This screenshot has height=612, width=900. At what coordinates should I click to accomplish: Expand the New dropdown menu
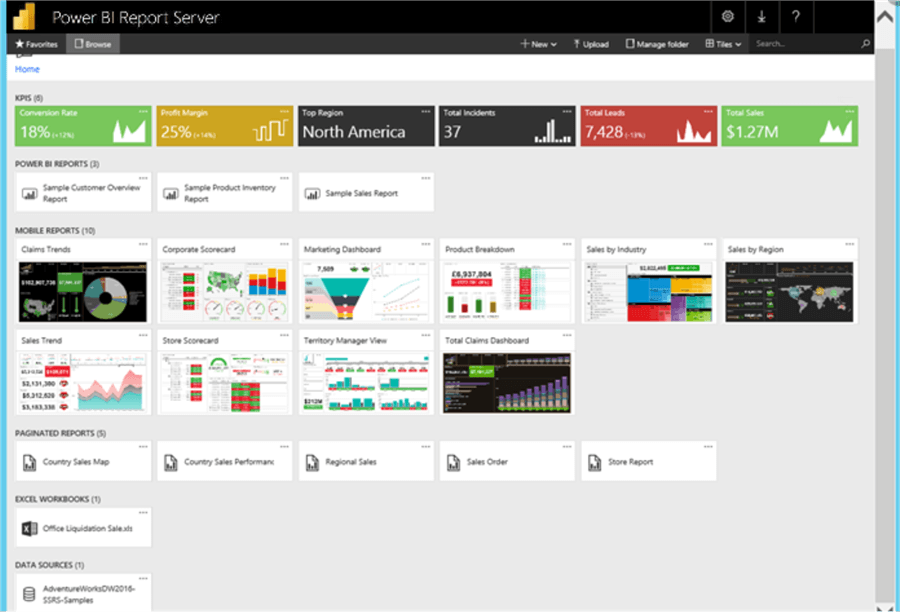(x=538, y=44)
